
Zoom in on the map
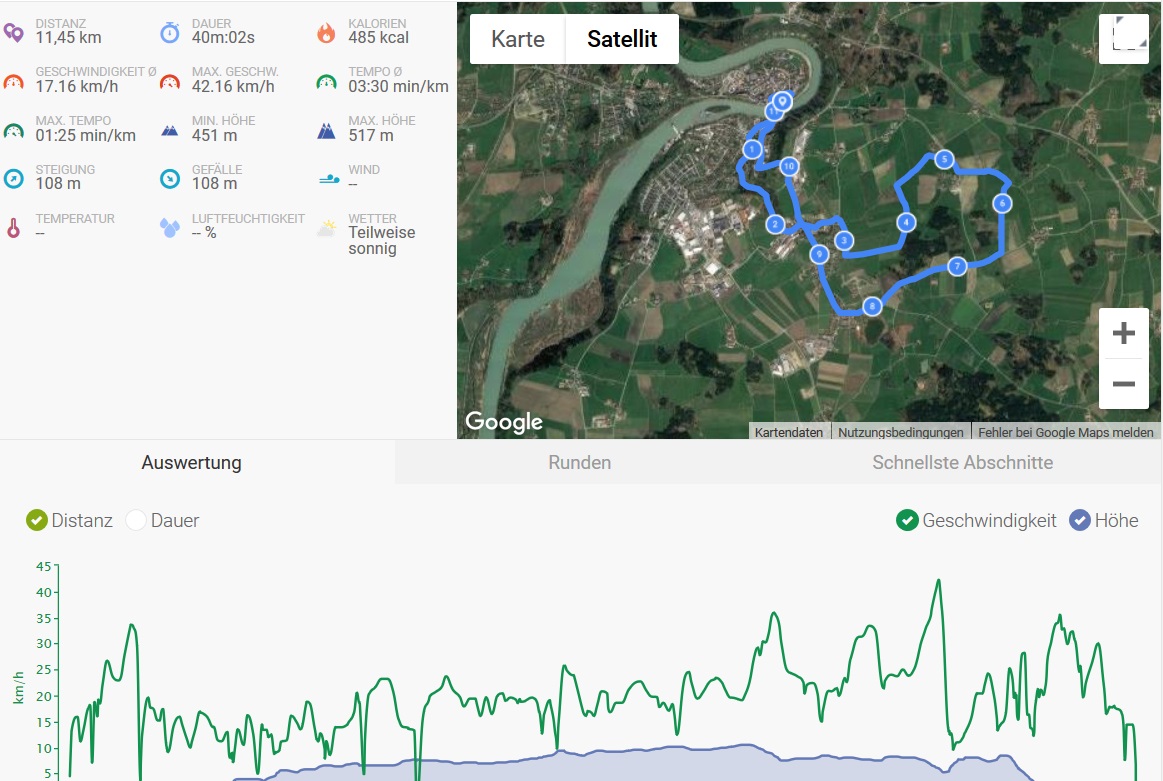pos(1123,333)
